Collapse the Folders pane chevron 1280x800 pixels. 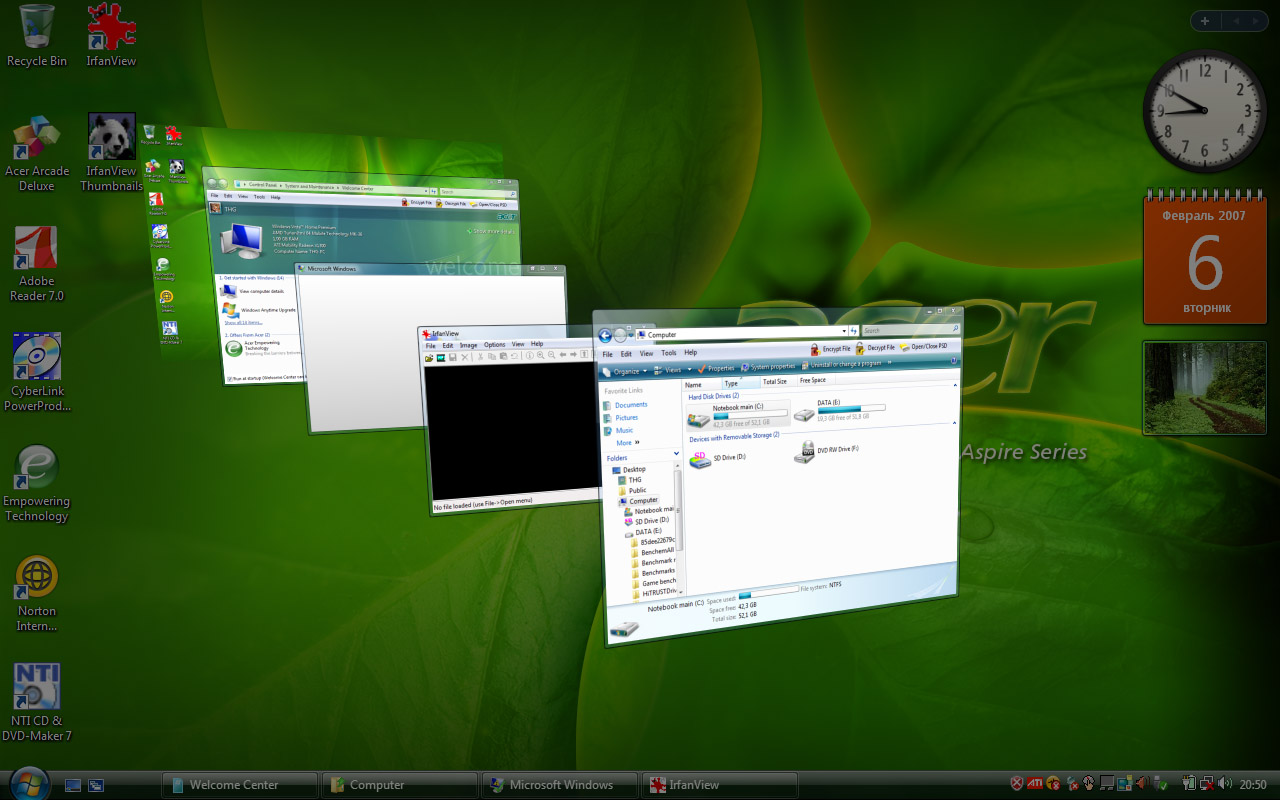point(676,455)
